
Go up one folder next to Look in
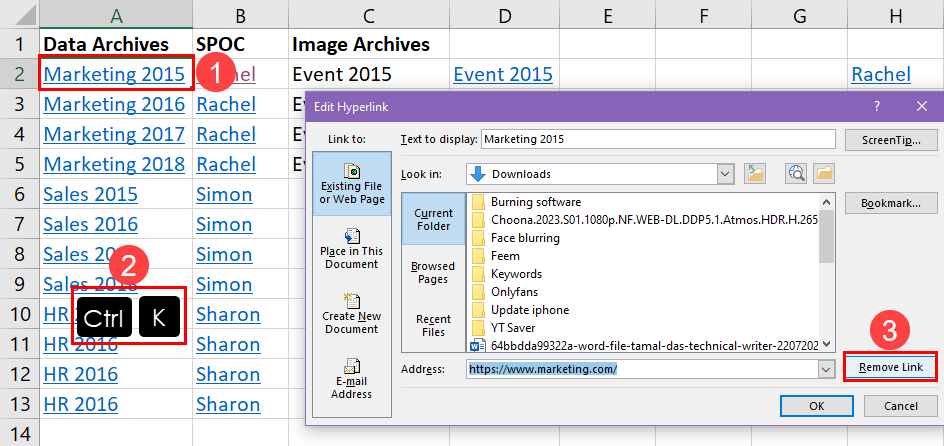[x=754, y=175]
